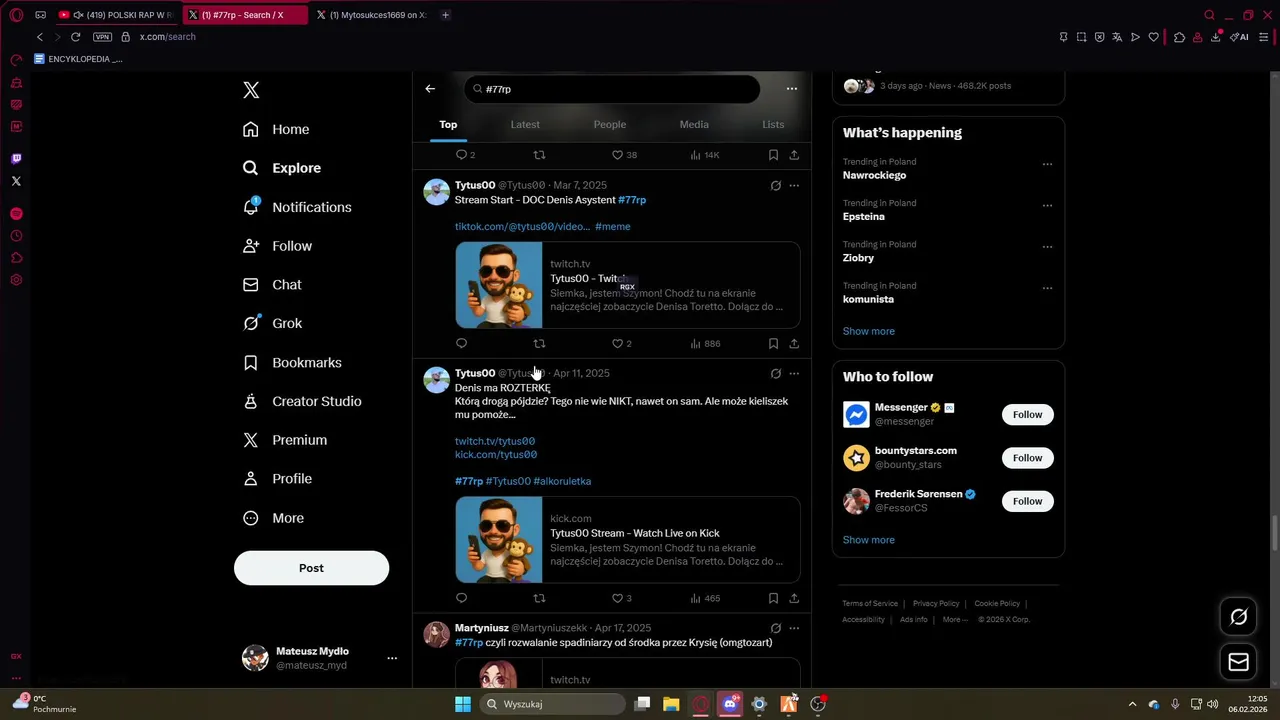1280x720 pixels.
Task: Click the X logo in sidebar
Action: coord(251,90)
